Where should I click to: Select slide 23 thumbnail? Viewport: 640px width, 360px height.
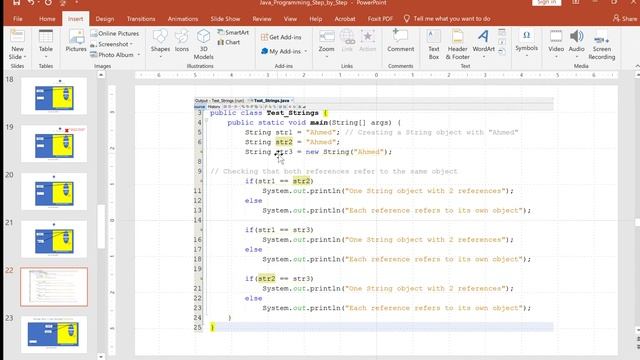(x=54, y=335)
